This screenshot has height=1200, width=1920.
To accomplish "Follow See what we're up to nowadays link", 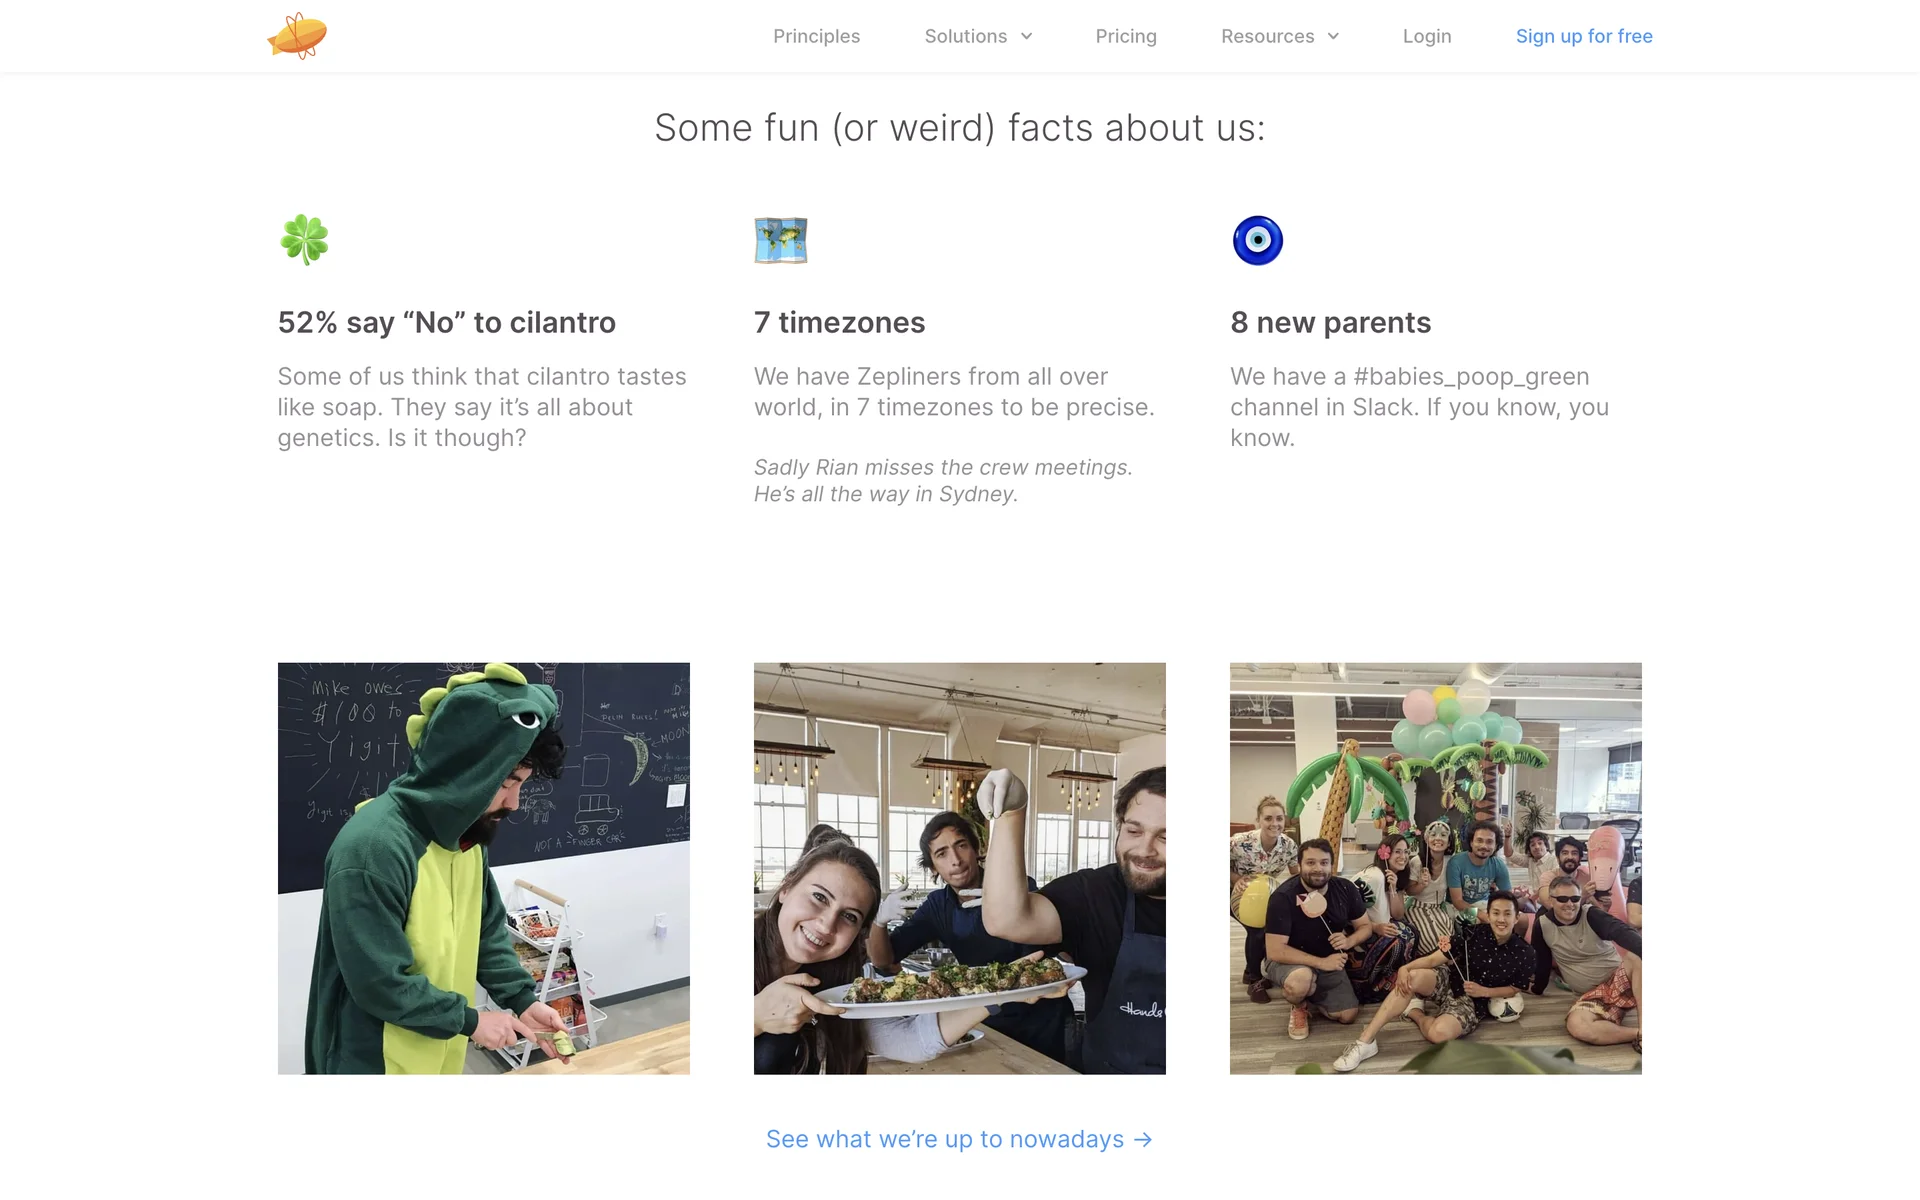I will pyautogui.click(x=944, y=1139).
